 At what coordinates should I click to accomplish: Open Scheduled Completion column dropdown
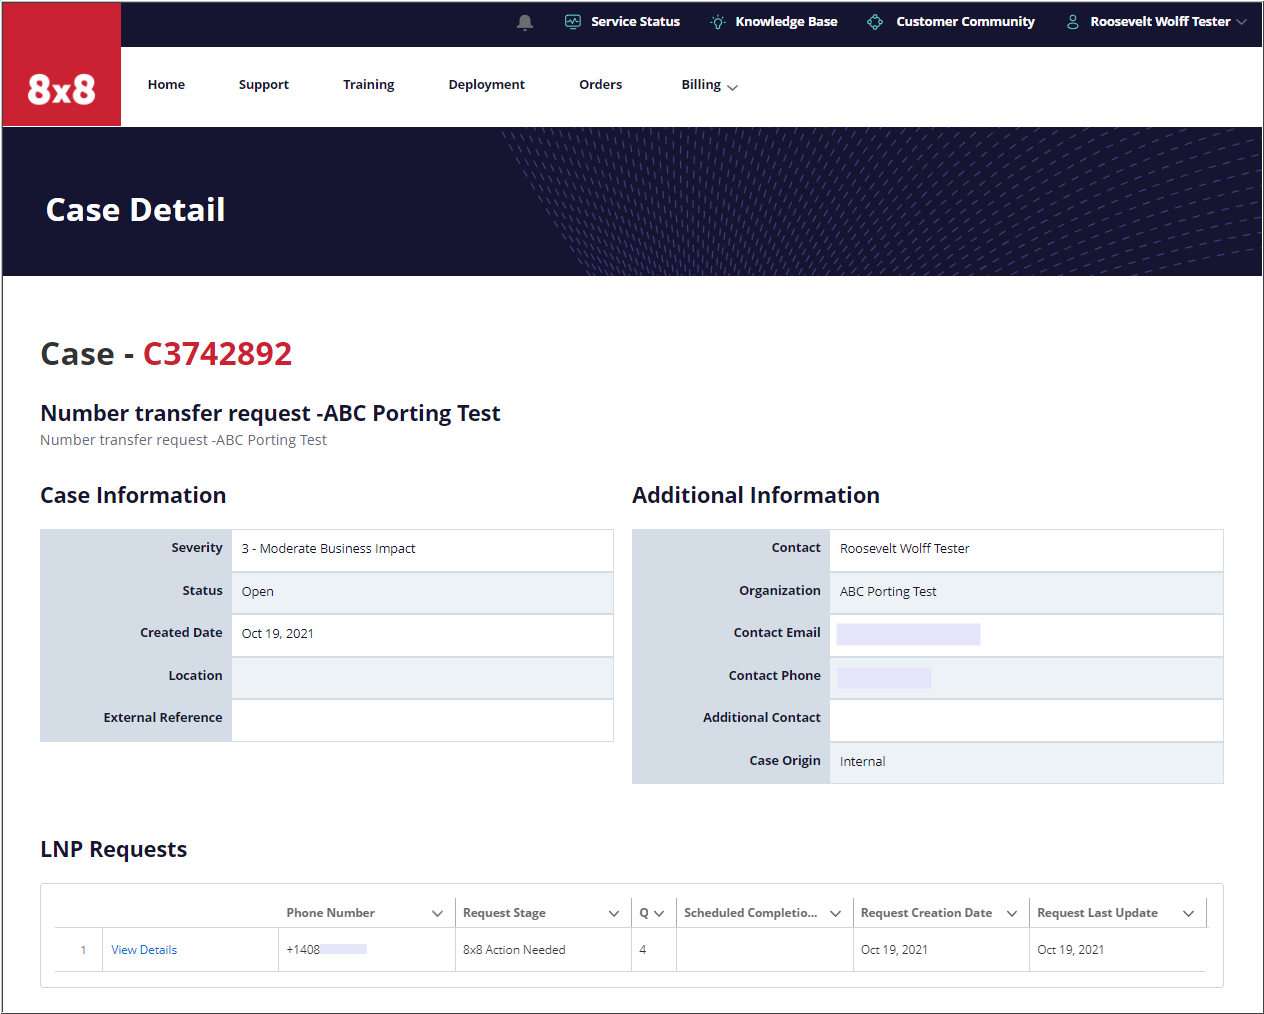pyautogui.click(x=836, y=913)
